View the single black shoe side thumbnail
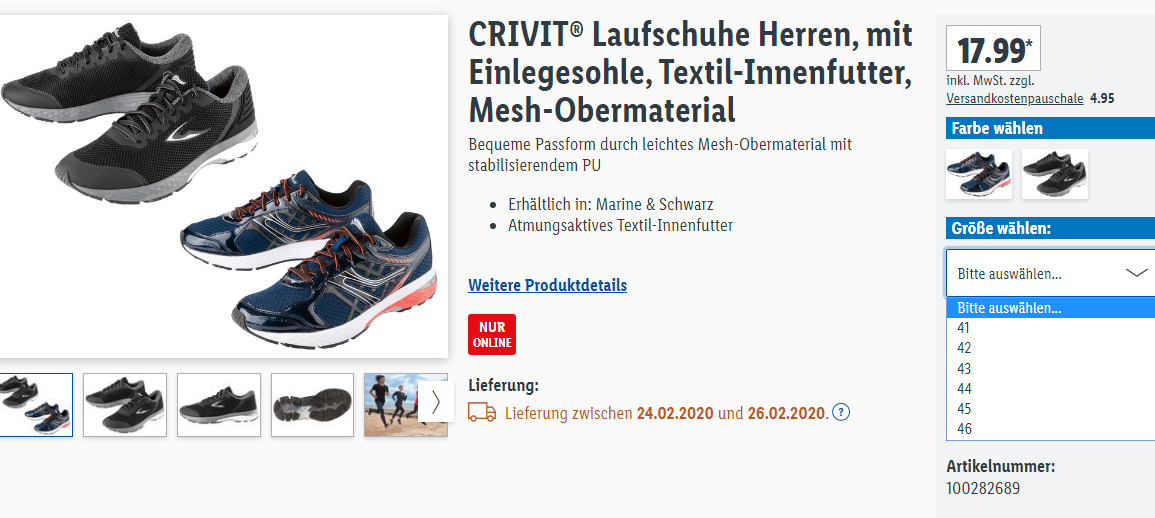 pos(219,405)
